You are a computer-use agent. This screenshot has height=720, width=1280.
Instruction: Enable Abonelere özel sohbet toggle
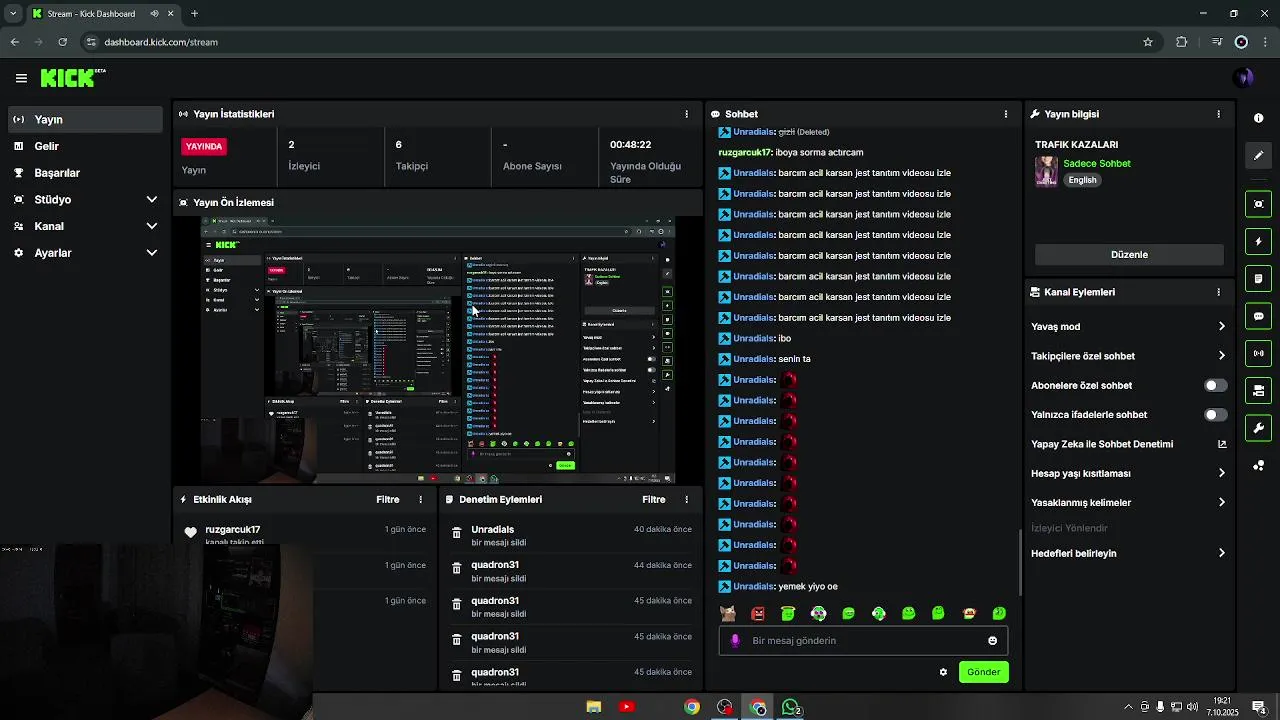point(1215,385)
